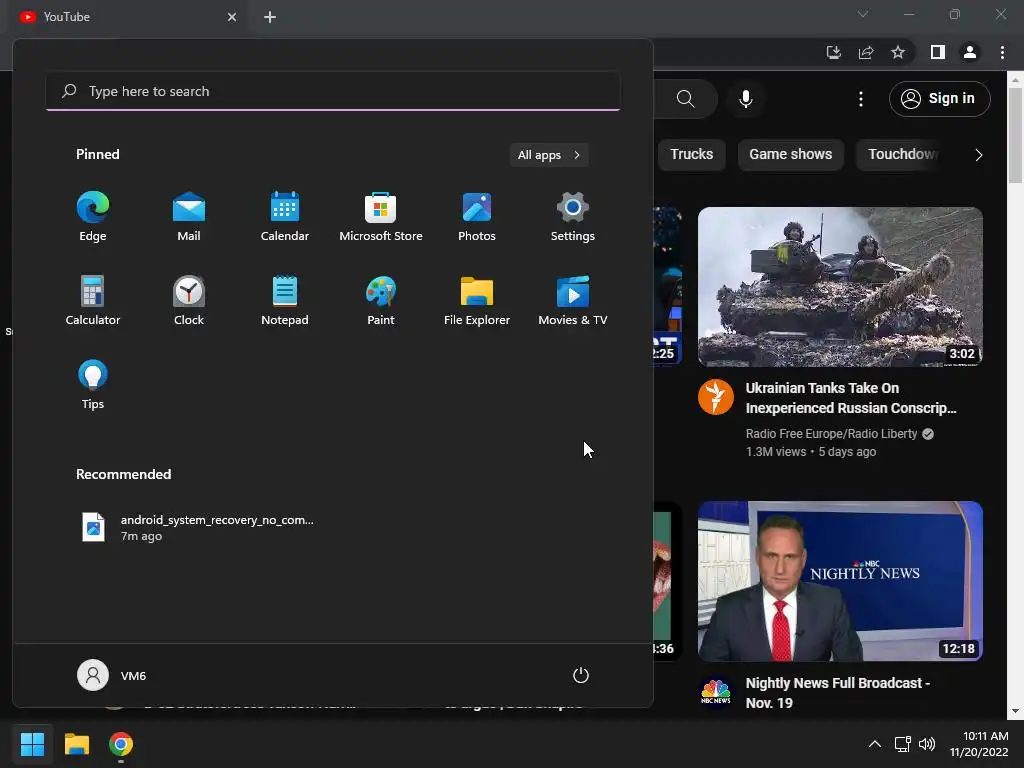Viewport: 1024px width, 768px height.
Task: Select the YouTube browser tab
Action: 127,17
